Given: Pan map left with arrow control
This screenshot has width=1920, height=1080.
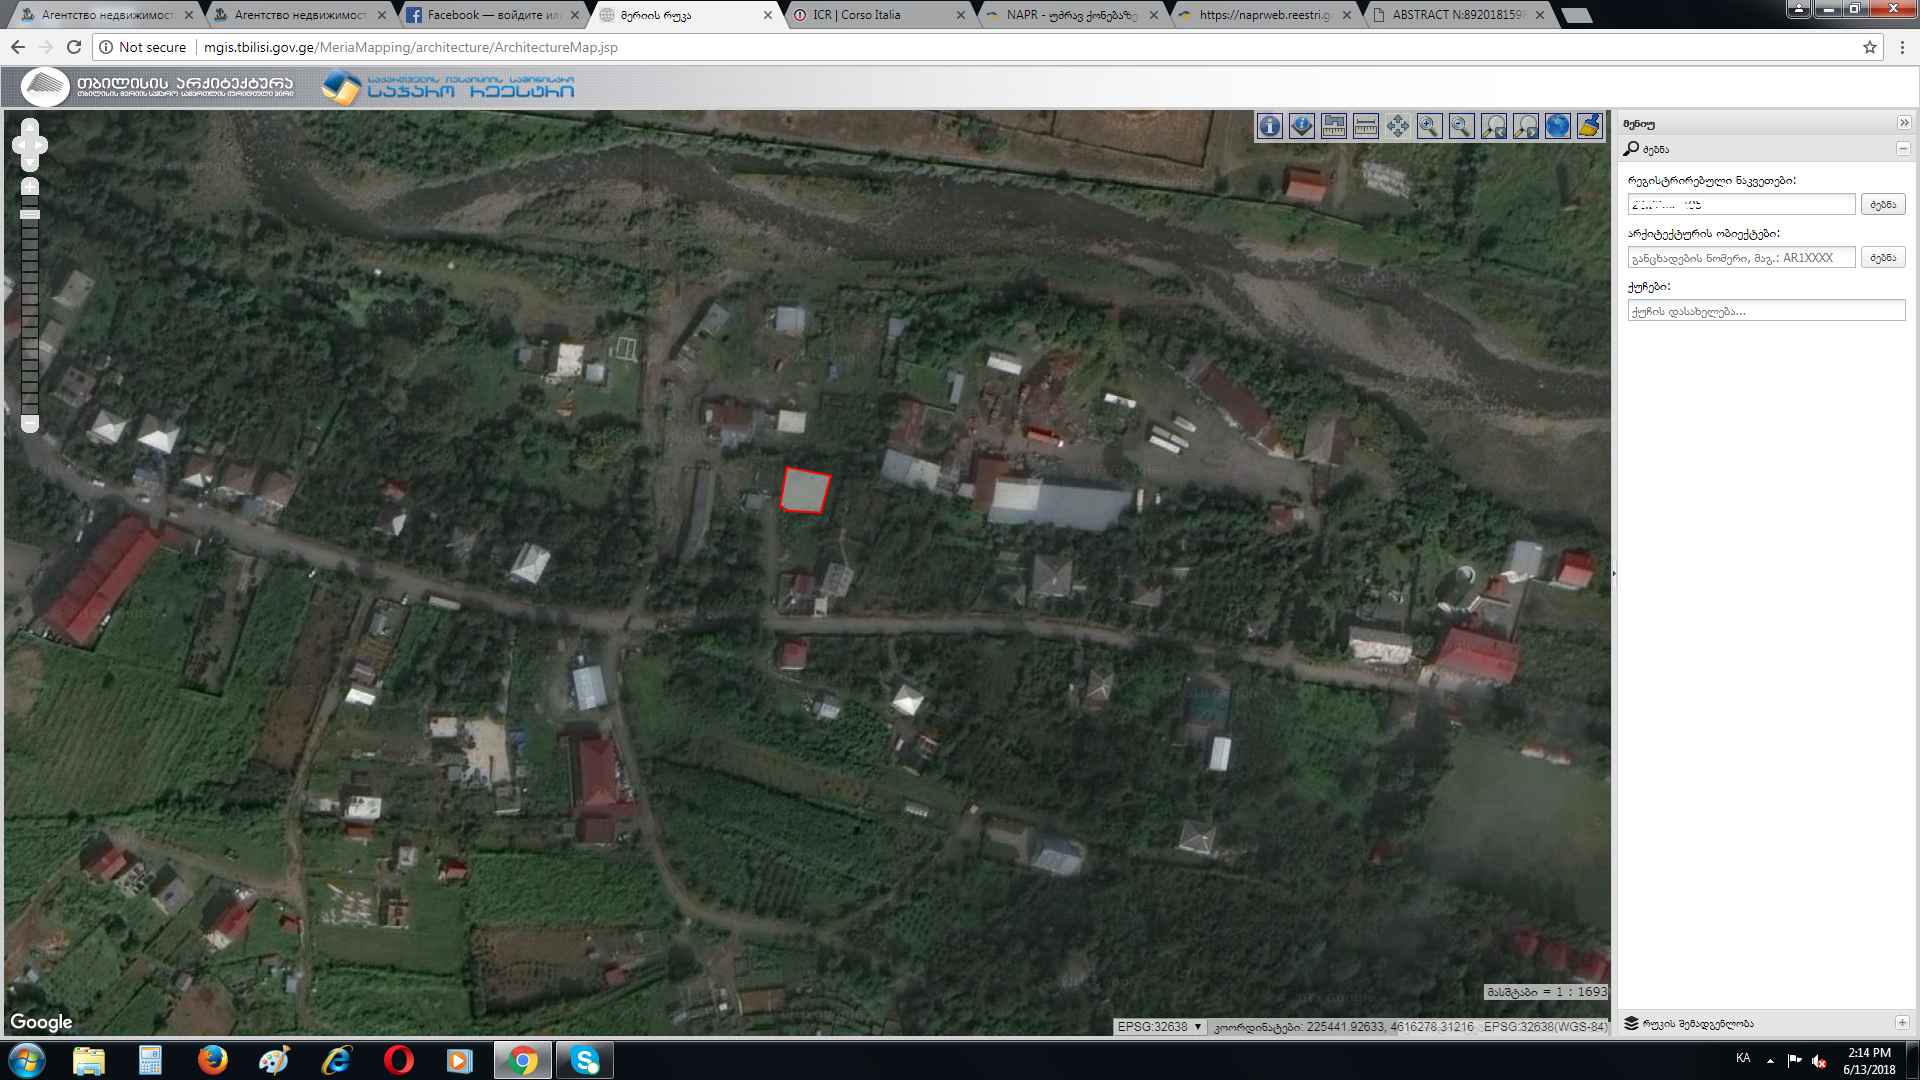Looking at the screenshot, I should pyautogui.click(x=19, y=145).
